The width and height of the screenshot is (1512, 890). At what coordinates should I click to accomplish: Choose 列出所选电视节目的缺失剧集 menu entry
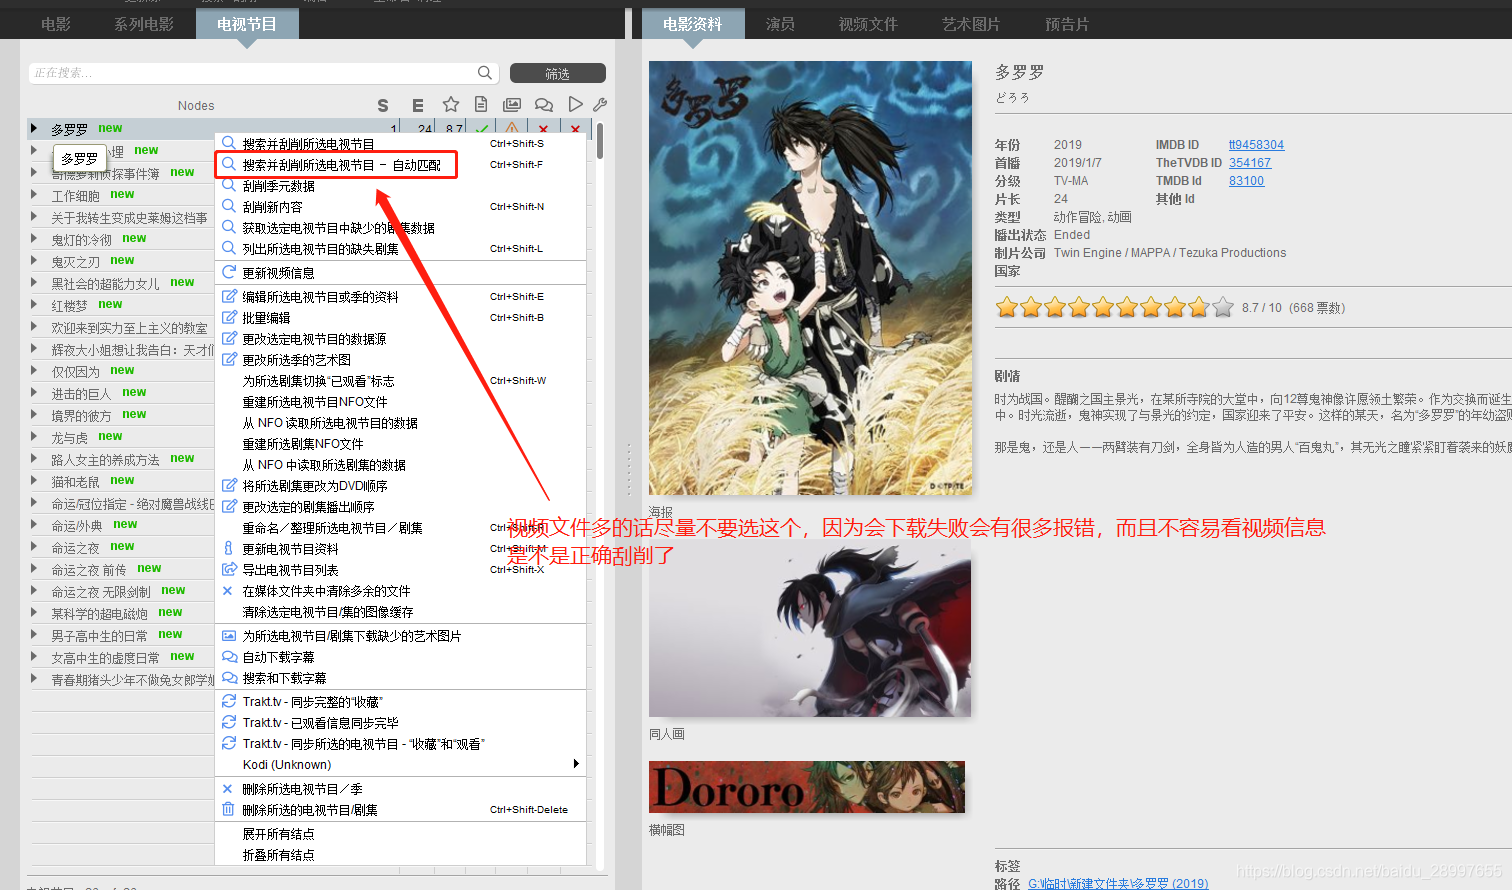click(x=320, y=249)
